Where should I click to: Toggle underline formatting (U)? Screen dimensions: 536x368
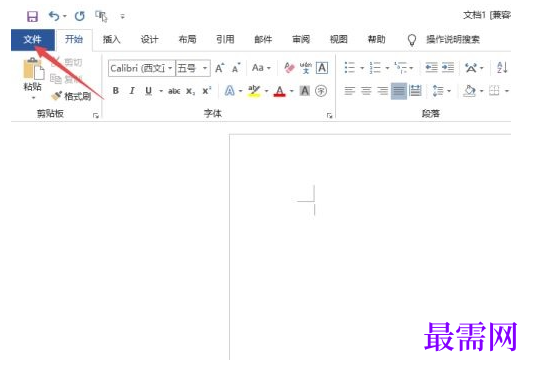148,91
